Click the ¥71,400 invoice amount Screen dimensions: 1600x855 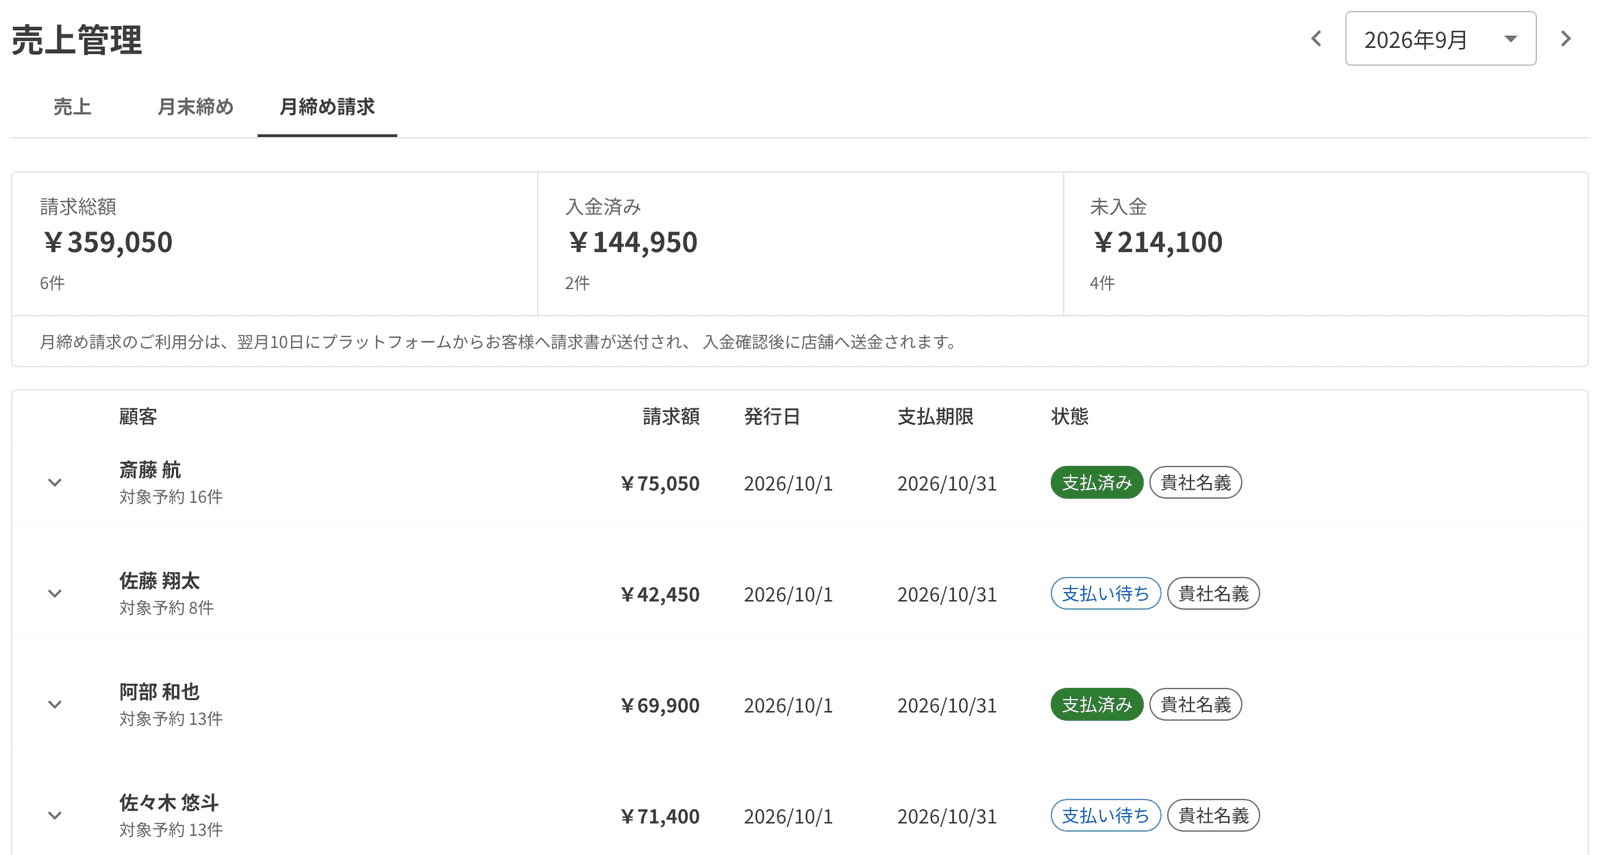660,817
